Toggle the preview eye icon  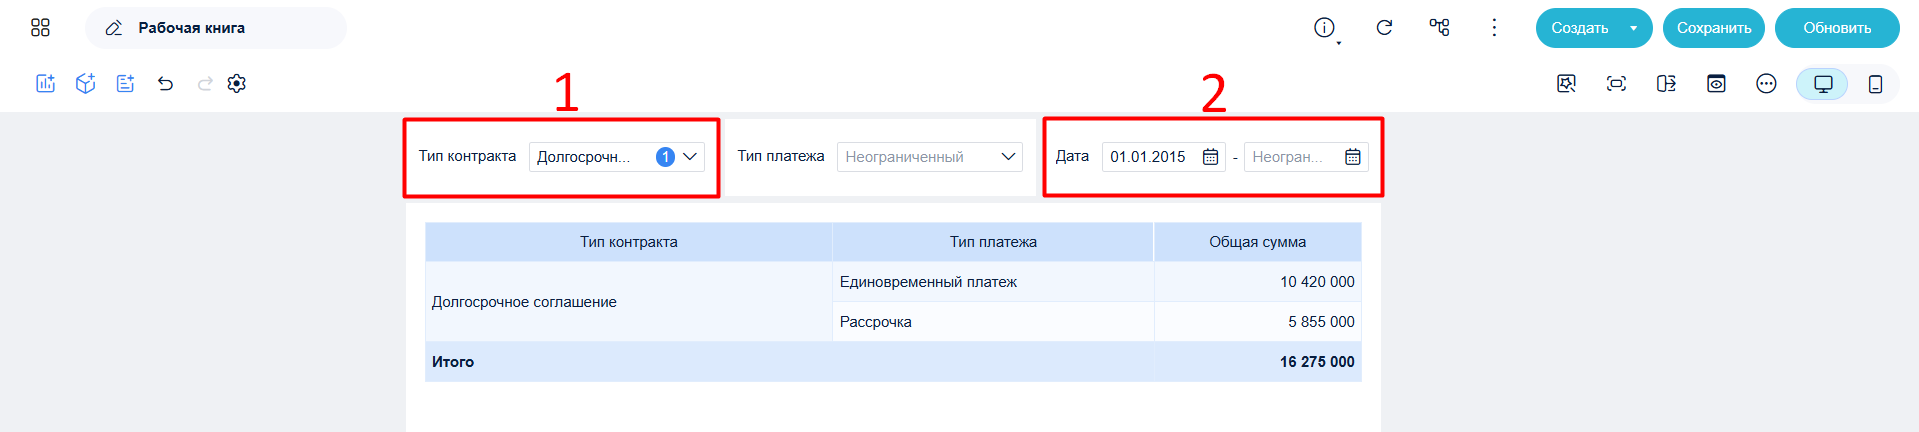[x=1716, y=84]
